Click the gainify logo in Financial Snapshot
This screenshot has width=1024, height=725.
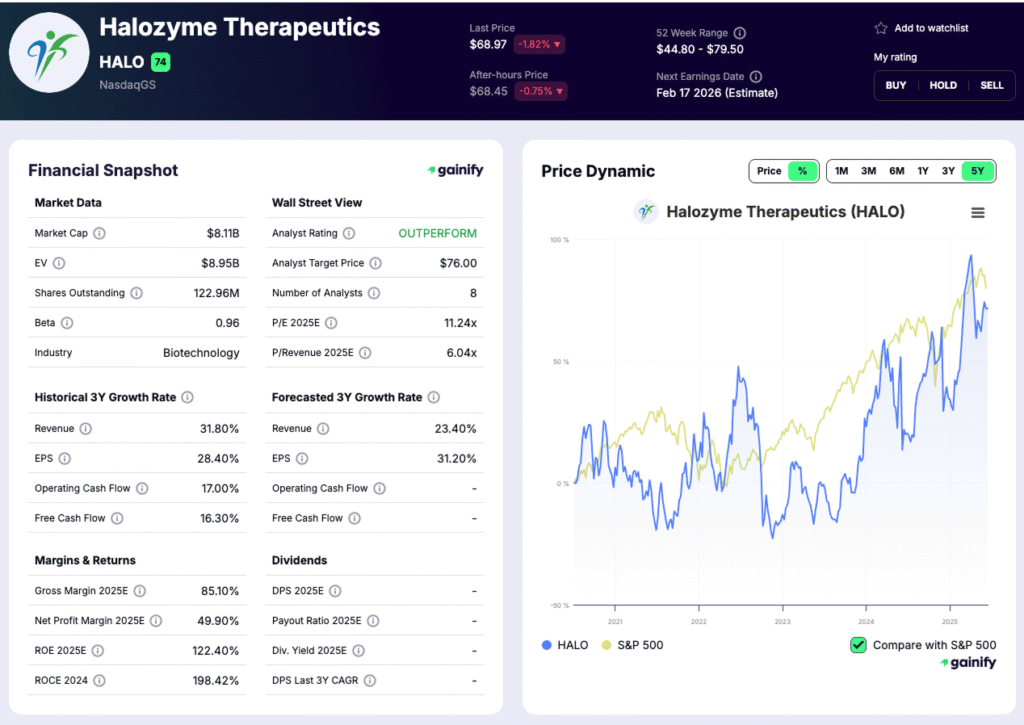(455, 170)
